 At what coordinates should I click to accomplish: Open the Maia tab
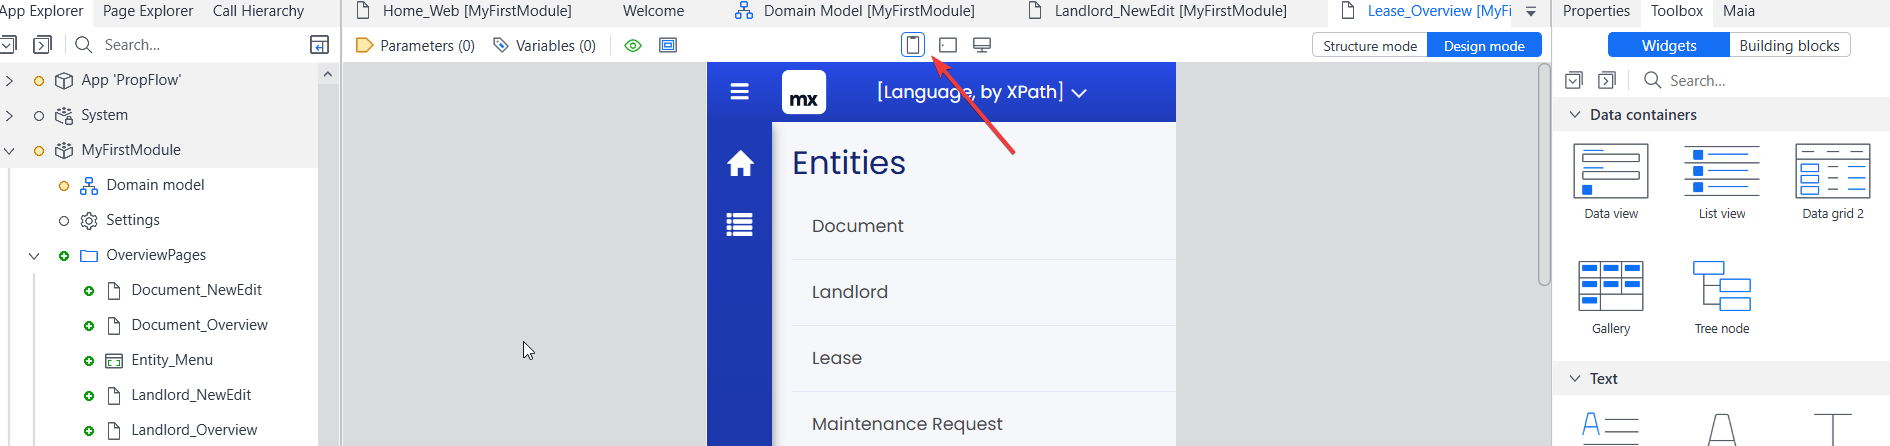click(1739, 11)
